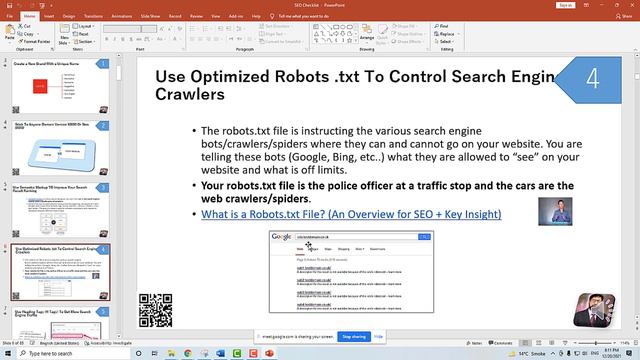Viewport: 640px width, 360px height.
Task: Select the rectangle shape in Drawing gallery
Action: point(336,27)
